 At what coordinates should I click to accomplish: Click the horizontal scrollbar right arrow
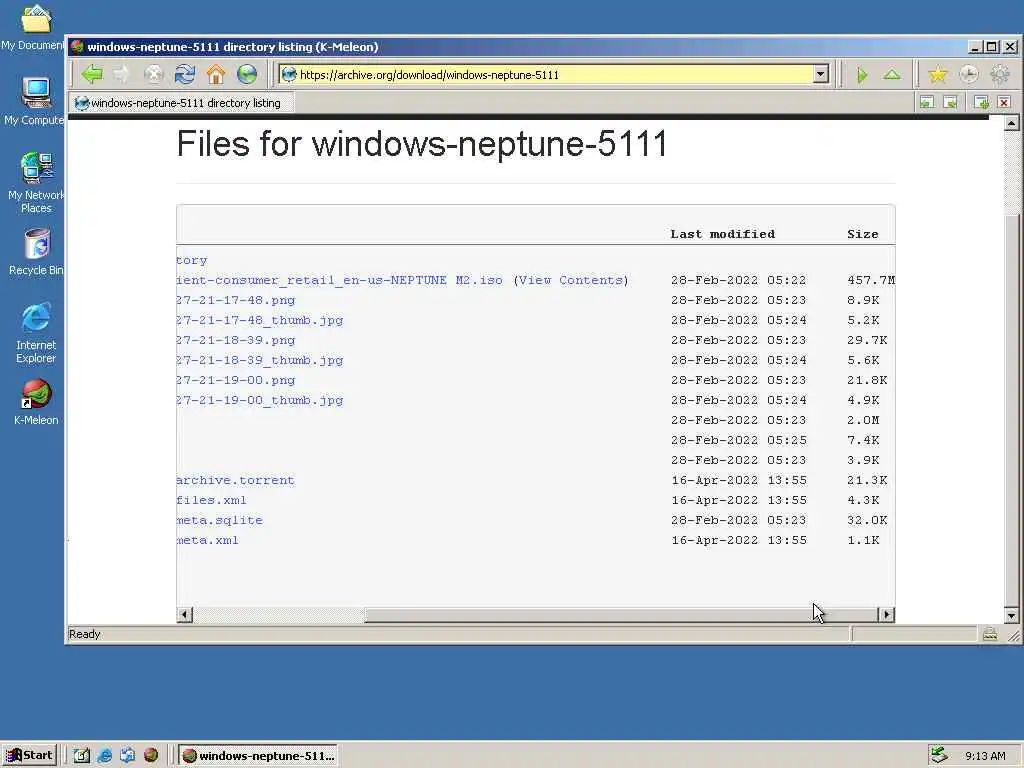(x=886, y=615)
